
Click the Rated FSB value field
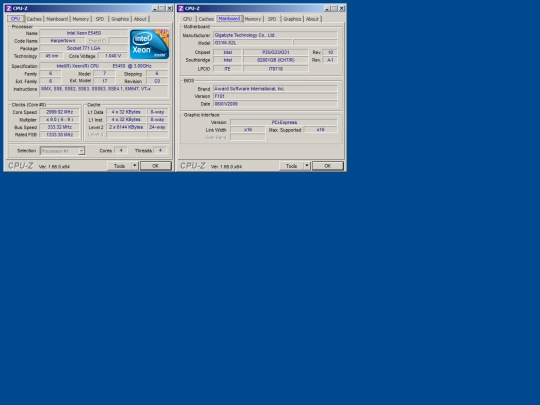point(60,135)
